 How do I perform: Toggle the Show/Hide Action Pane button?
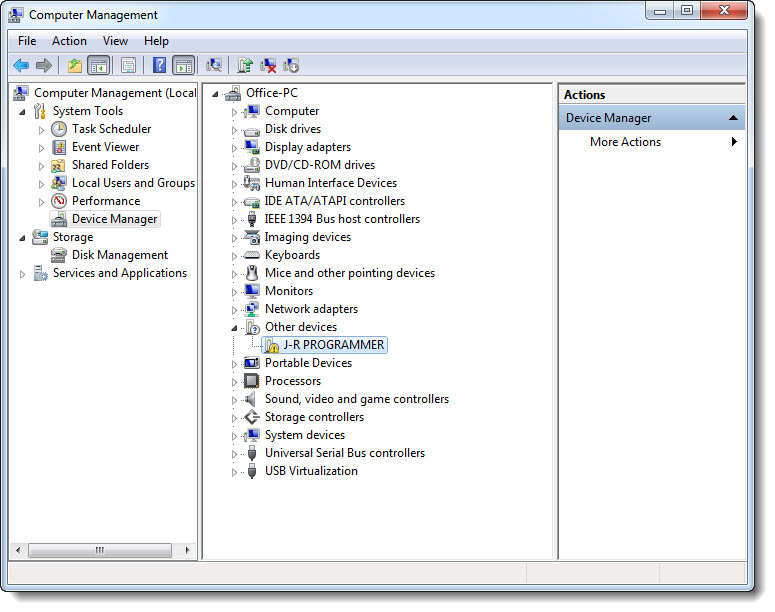coord(183,66)
